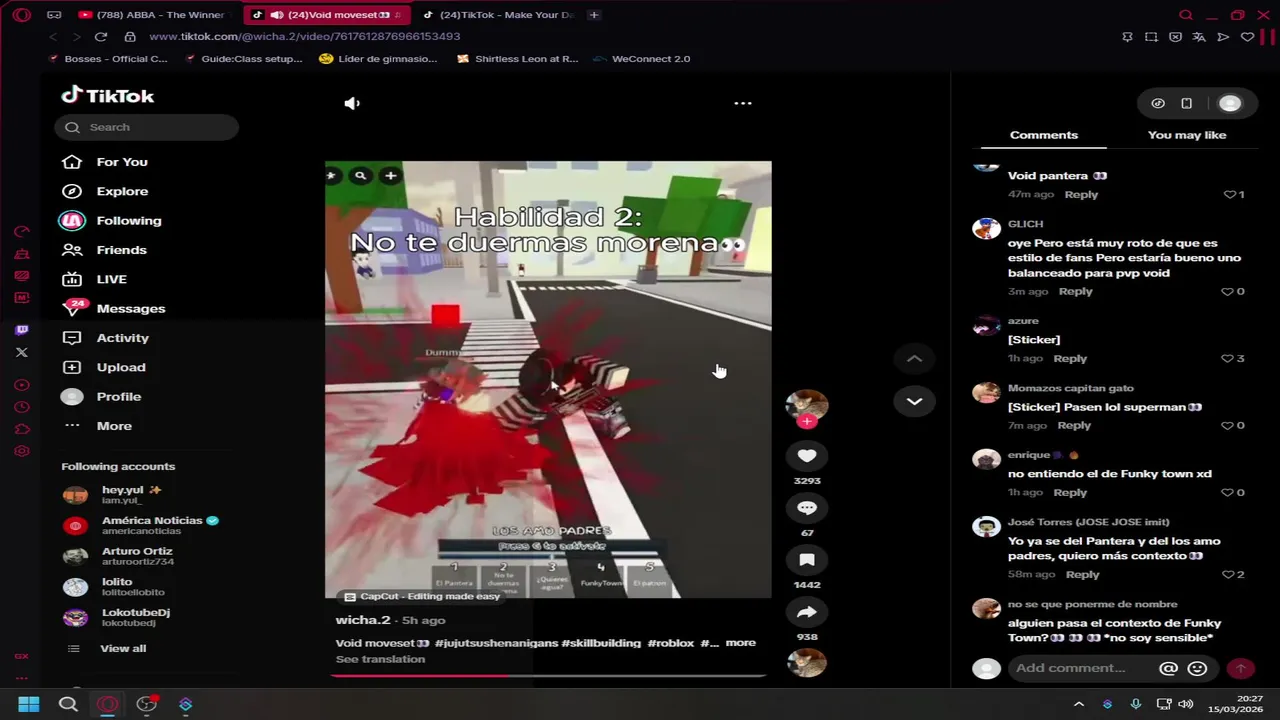This screenshot has height=720, width=1280.
Task: Mute the TikTok video sound
Action: (x=352, y=103)
